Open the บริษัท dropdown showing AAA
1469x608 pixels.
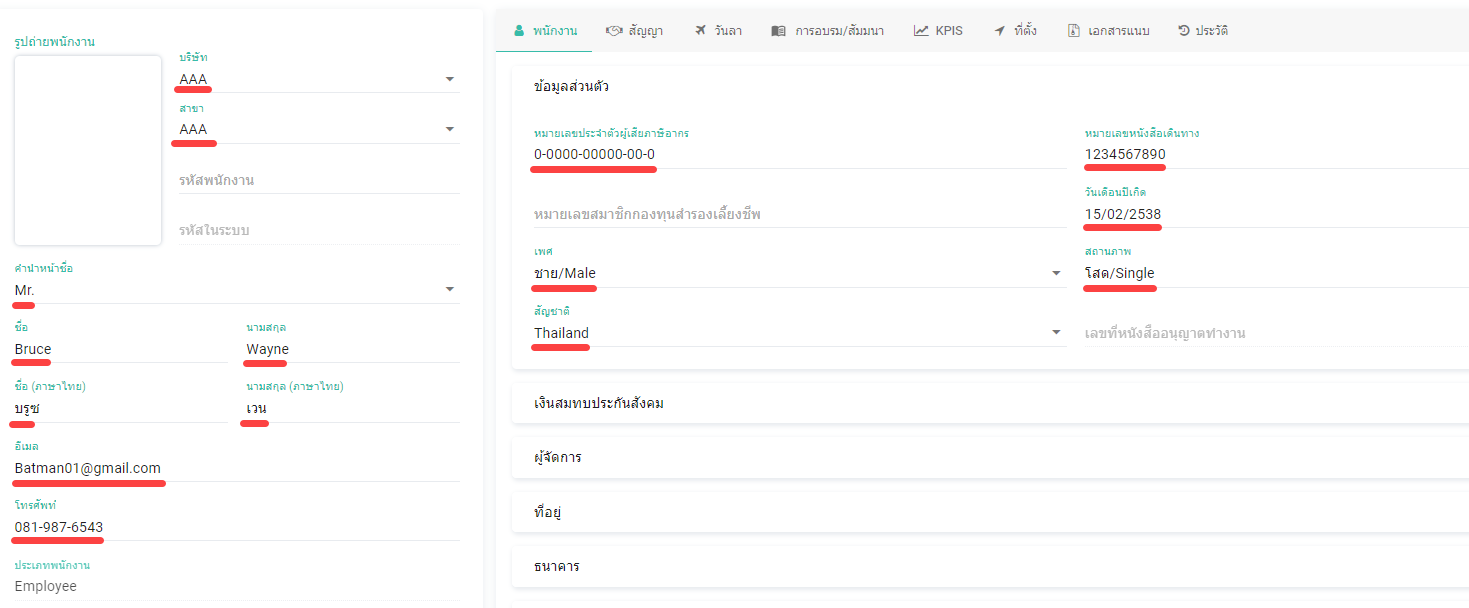pos(319,79)
